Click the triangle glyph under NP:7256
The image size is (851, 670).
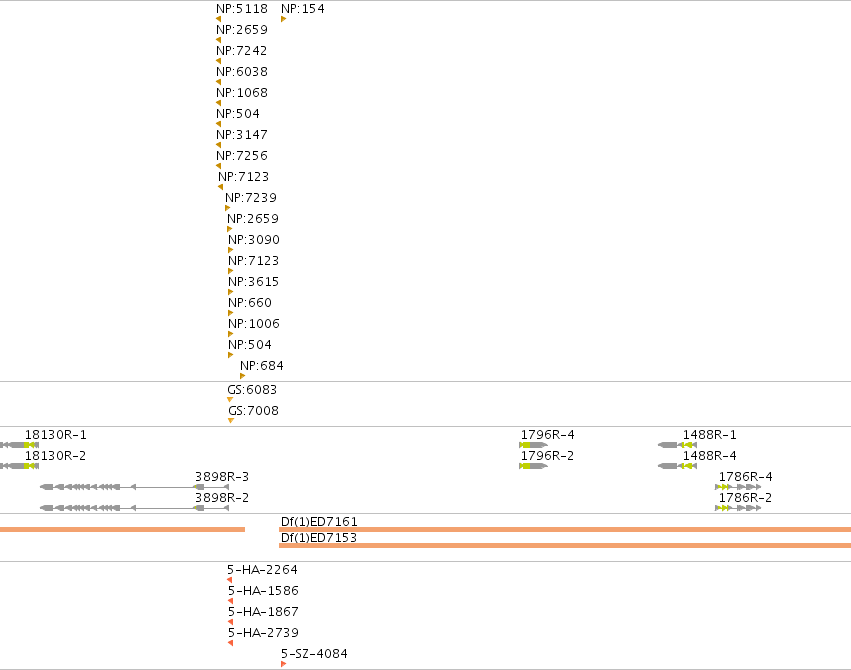click(x=219, y=166)
